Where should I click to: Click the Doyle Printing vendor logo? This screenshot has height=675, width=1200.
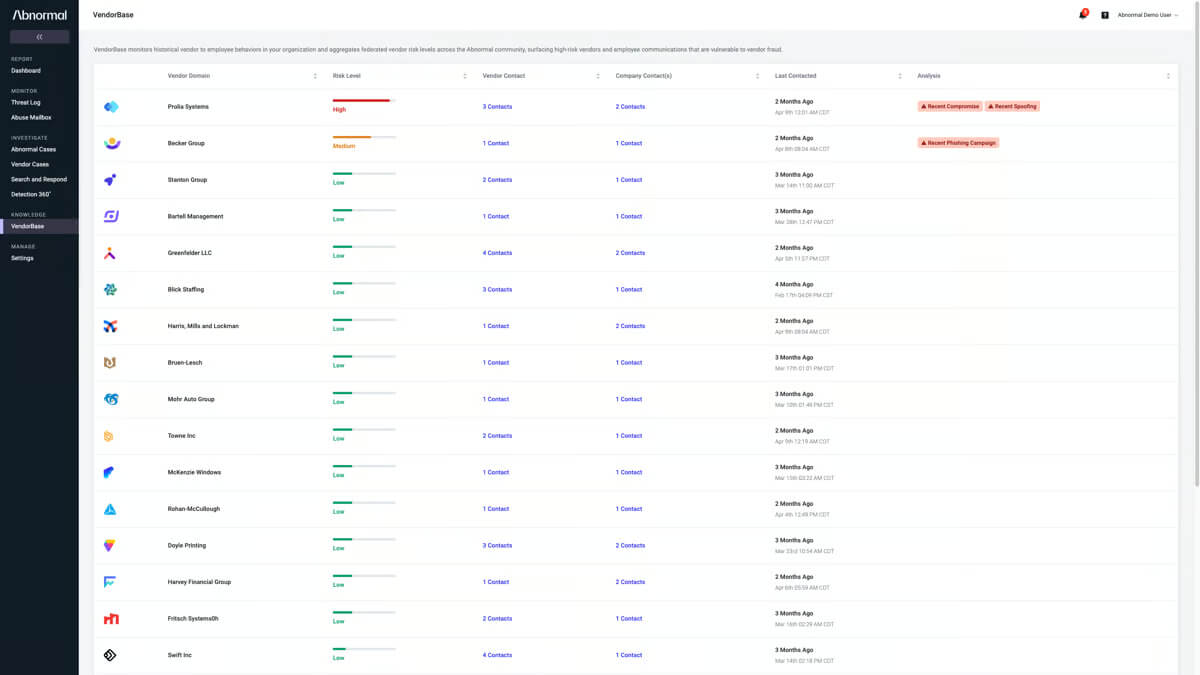click(110, 545)
